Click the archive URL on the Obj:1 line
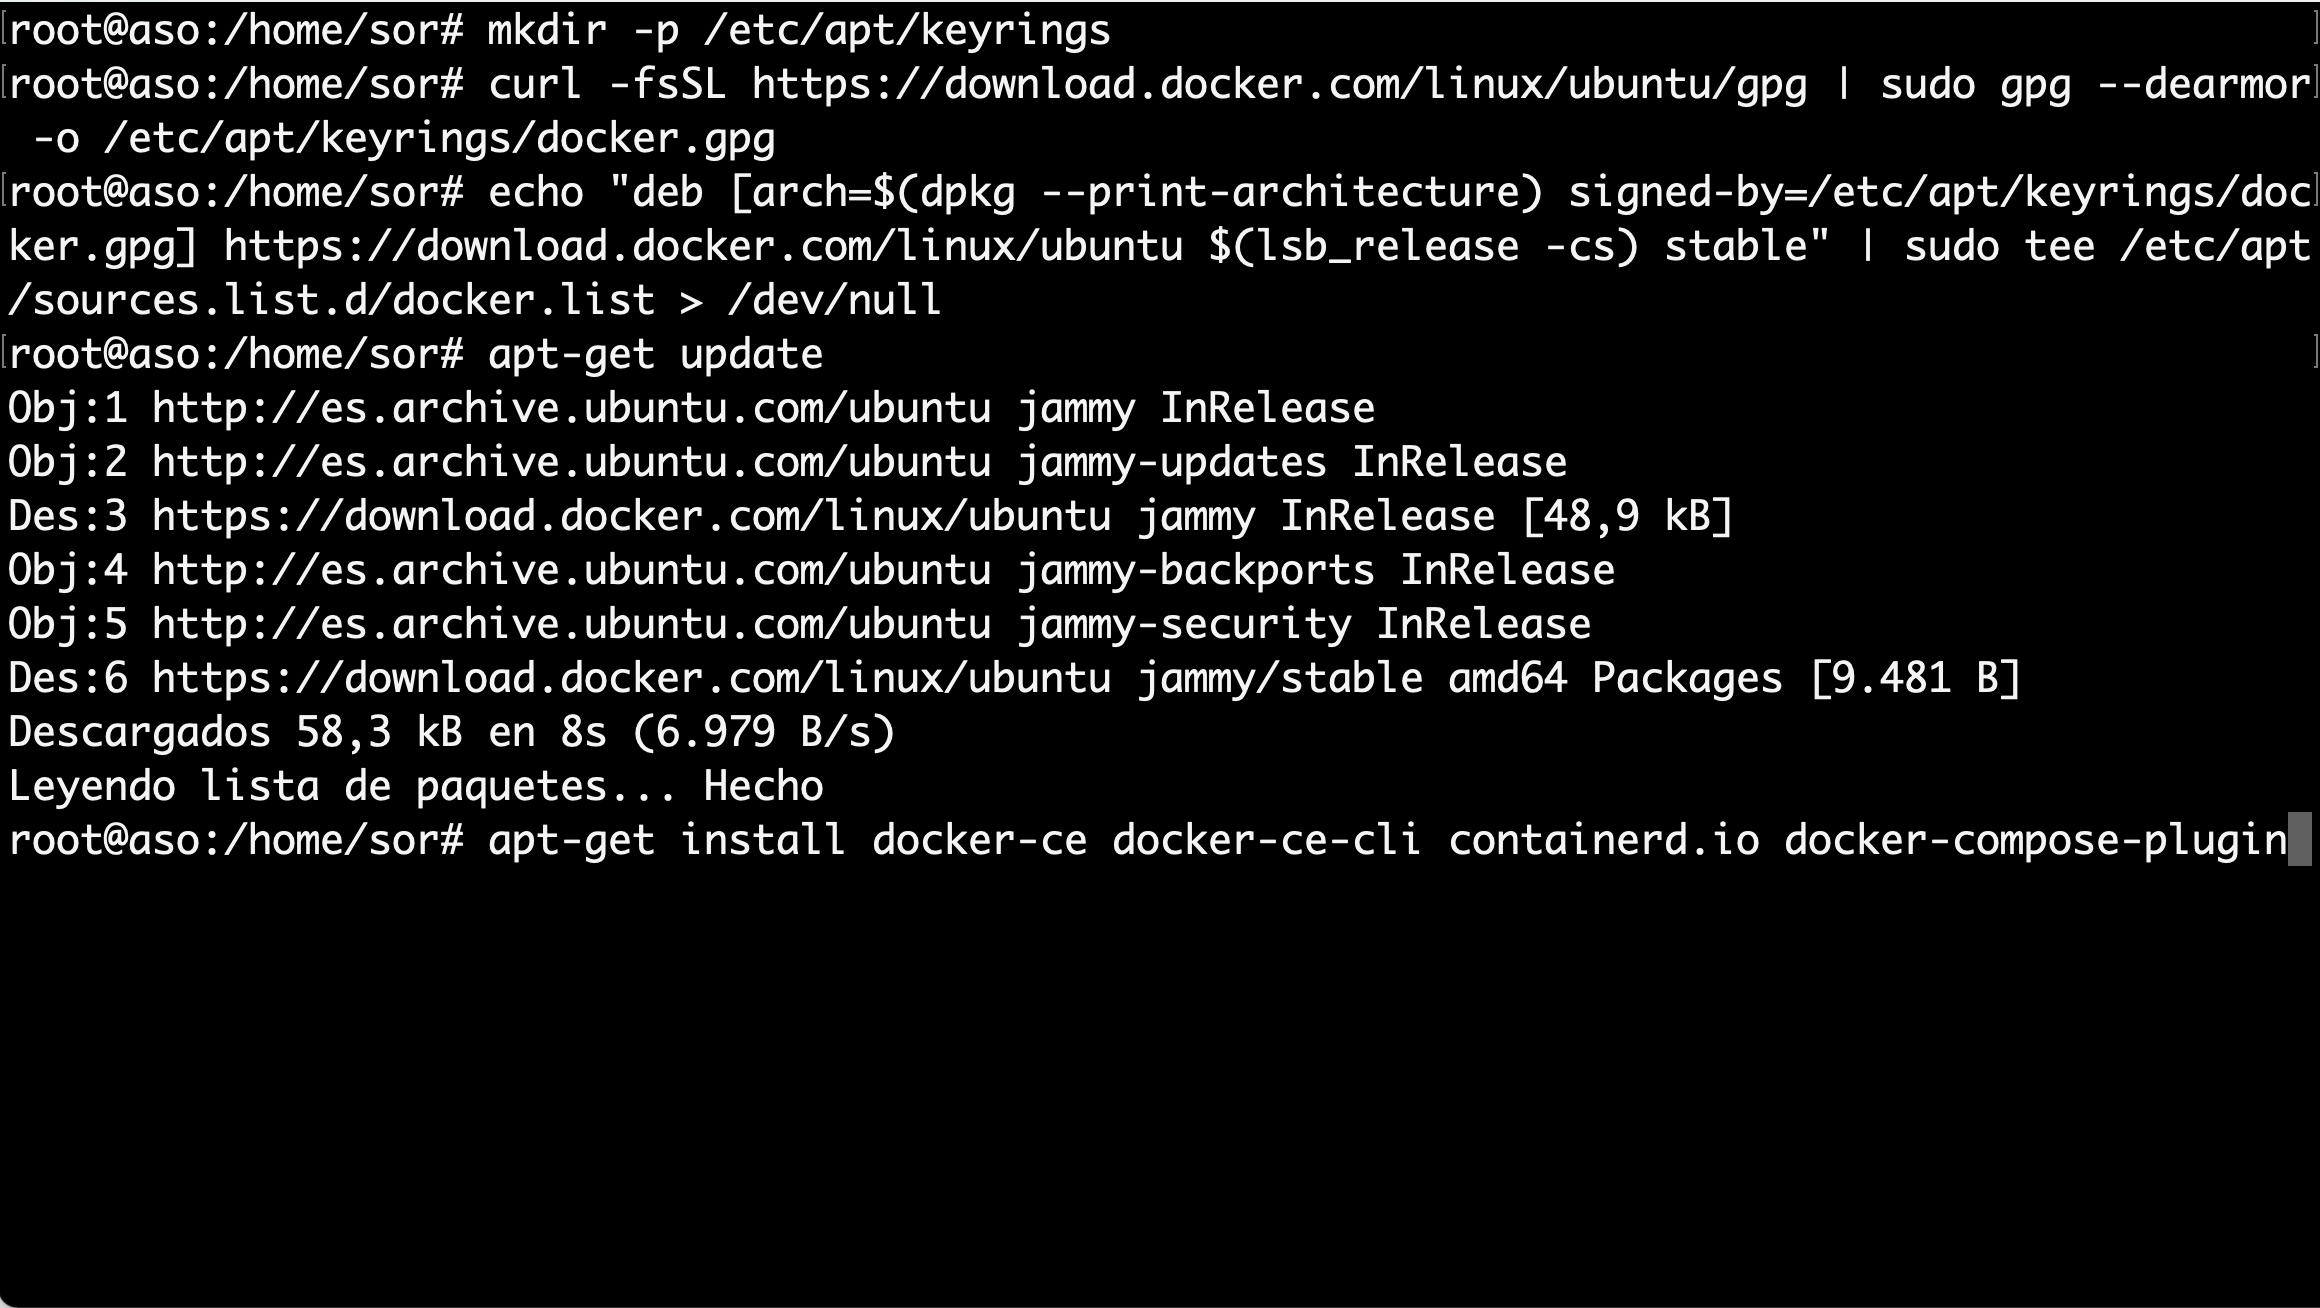The width and height of the screenshot is (2320, 1308). (x=571, y=408)
